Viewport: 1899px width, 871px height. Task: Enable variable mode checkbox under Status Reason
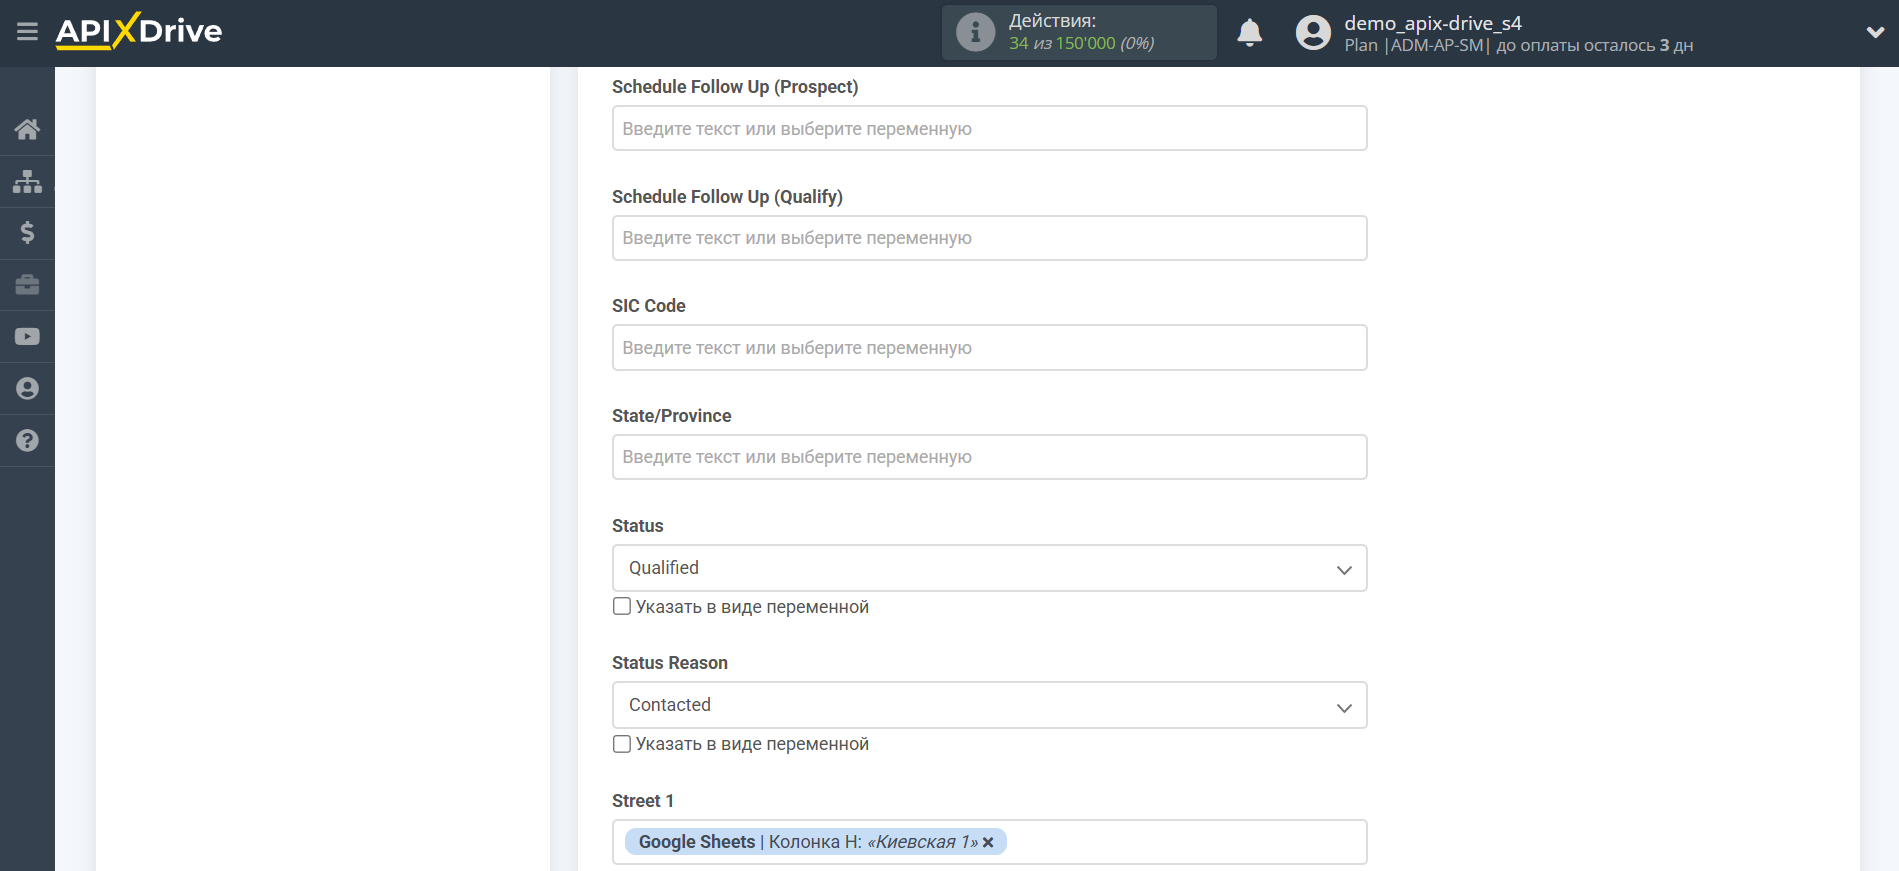622,744
